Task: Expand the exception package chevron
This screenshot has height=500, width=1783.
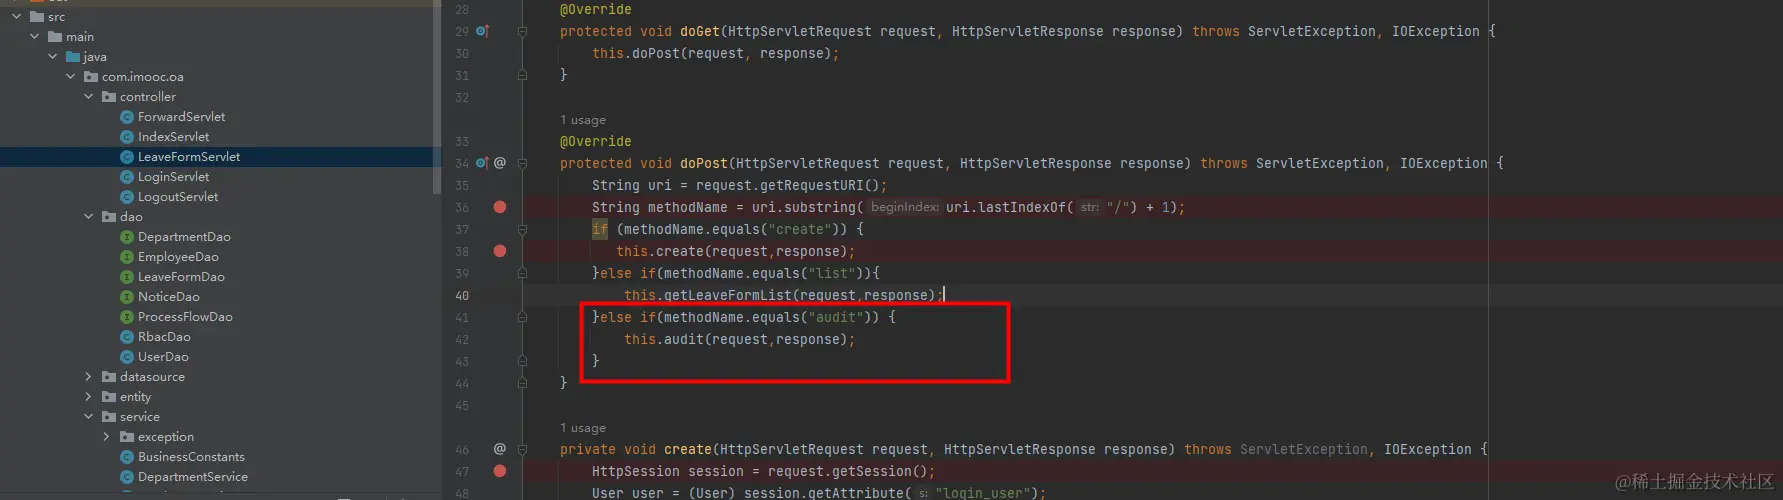Action: [x=107, y=437]
